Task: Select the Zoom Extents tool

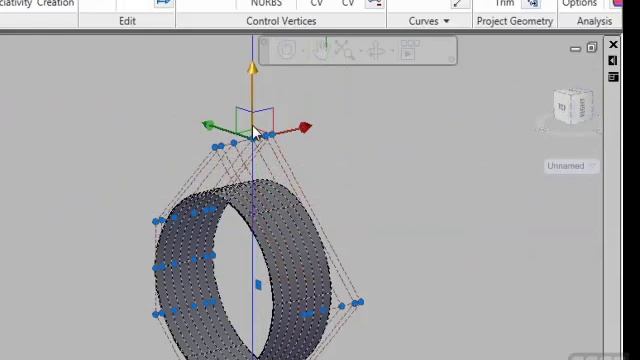Action: 344,50
